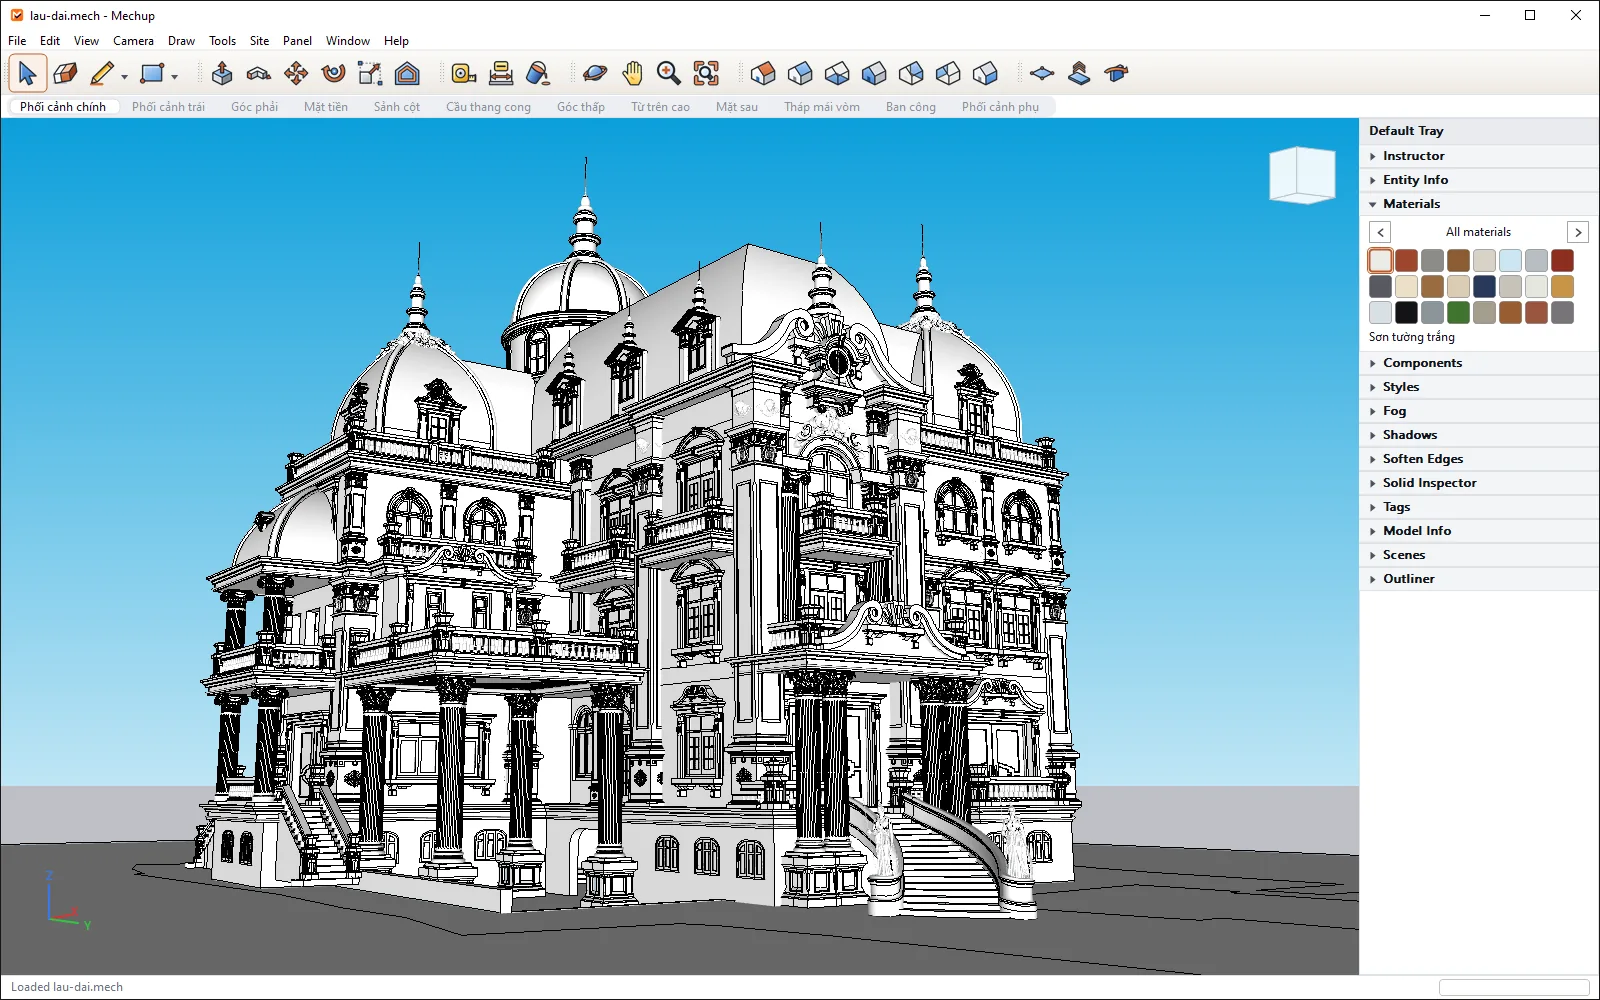Open the Camera menu
Screen dimensions: 1600x1000
coord(133,41)
